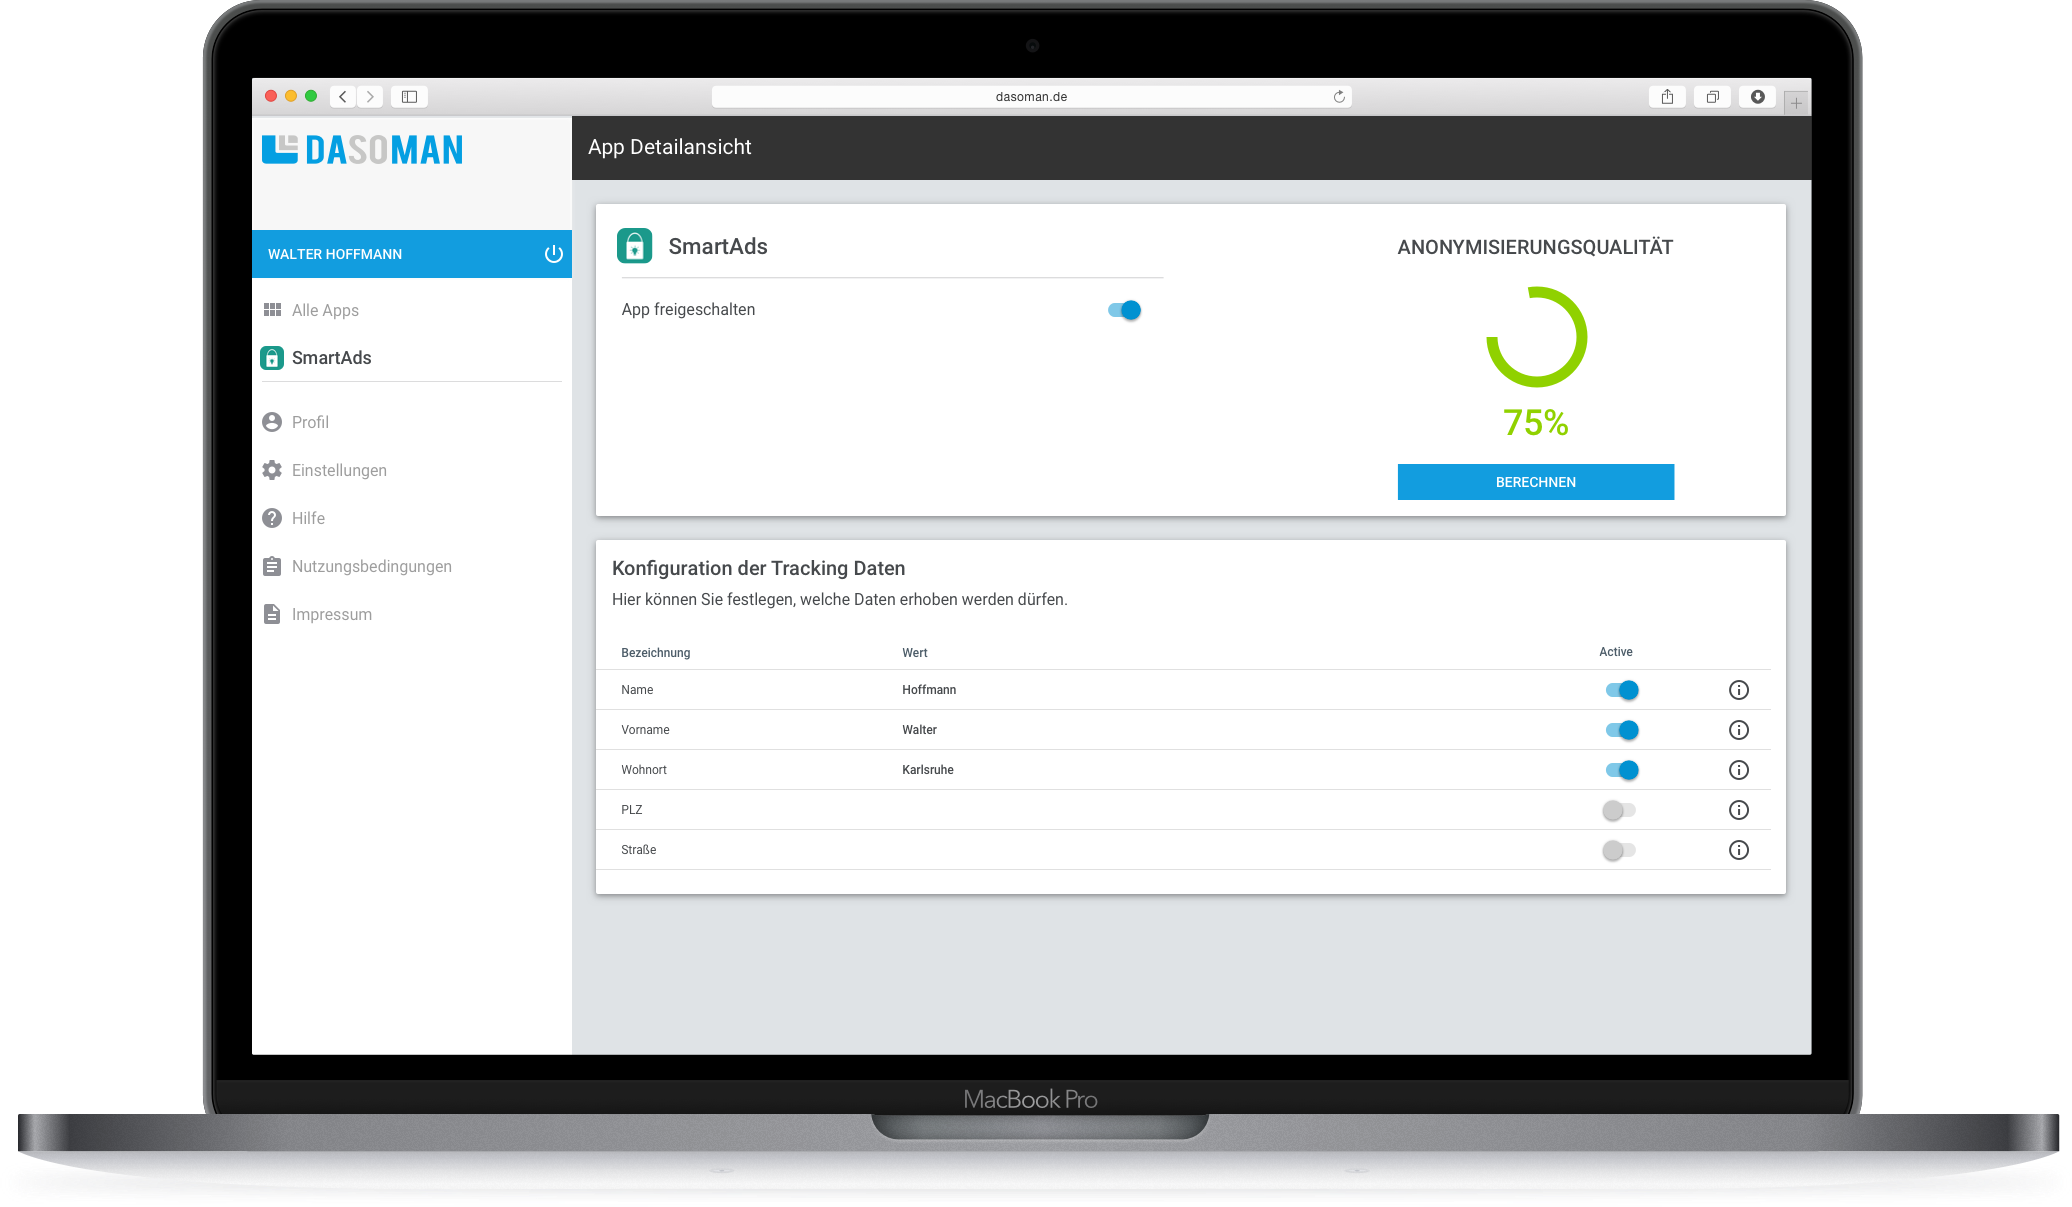Enable the Straße tracking toggle
Screen dimensions: 2072x1207
(x=1618, y=850)
